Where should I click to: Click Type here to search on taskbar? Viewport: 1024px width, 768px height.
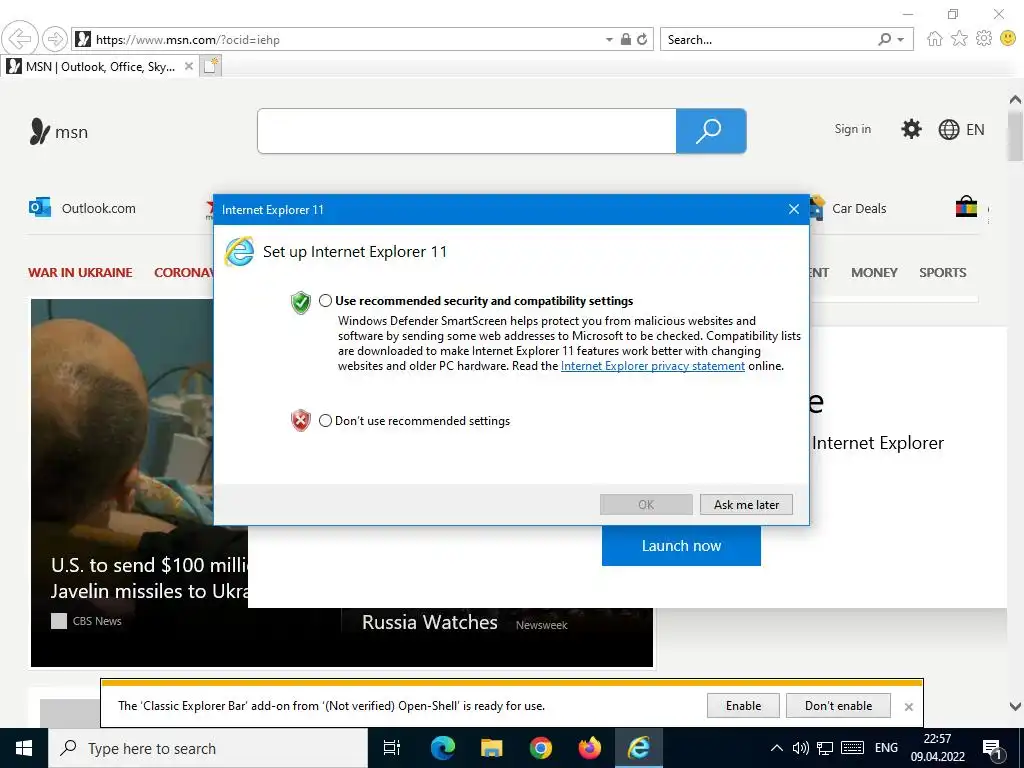coord(208,748)
